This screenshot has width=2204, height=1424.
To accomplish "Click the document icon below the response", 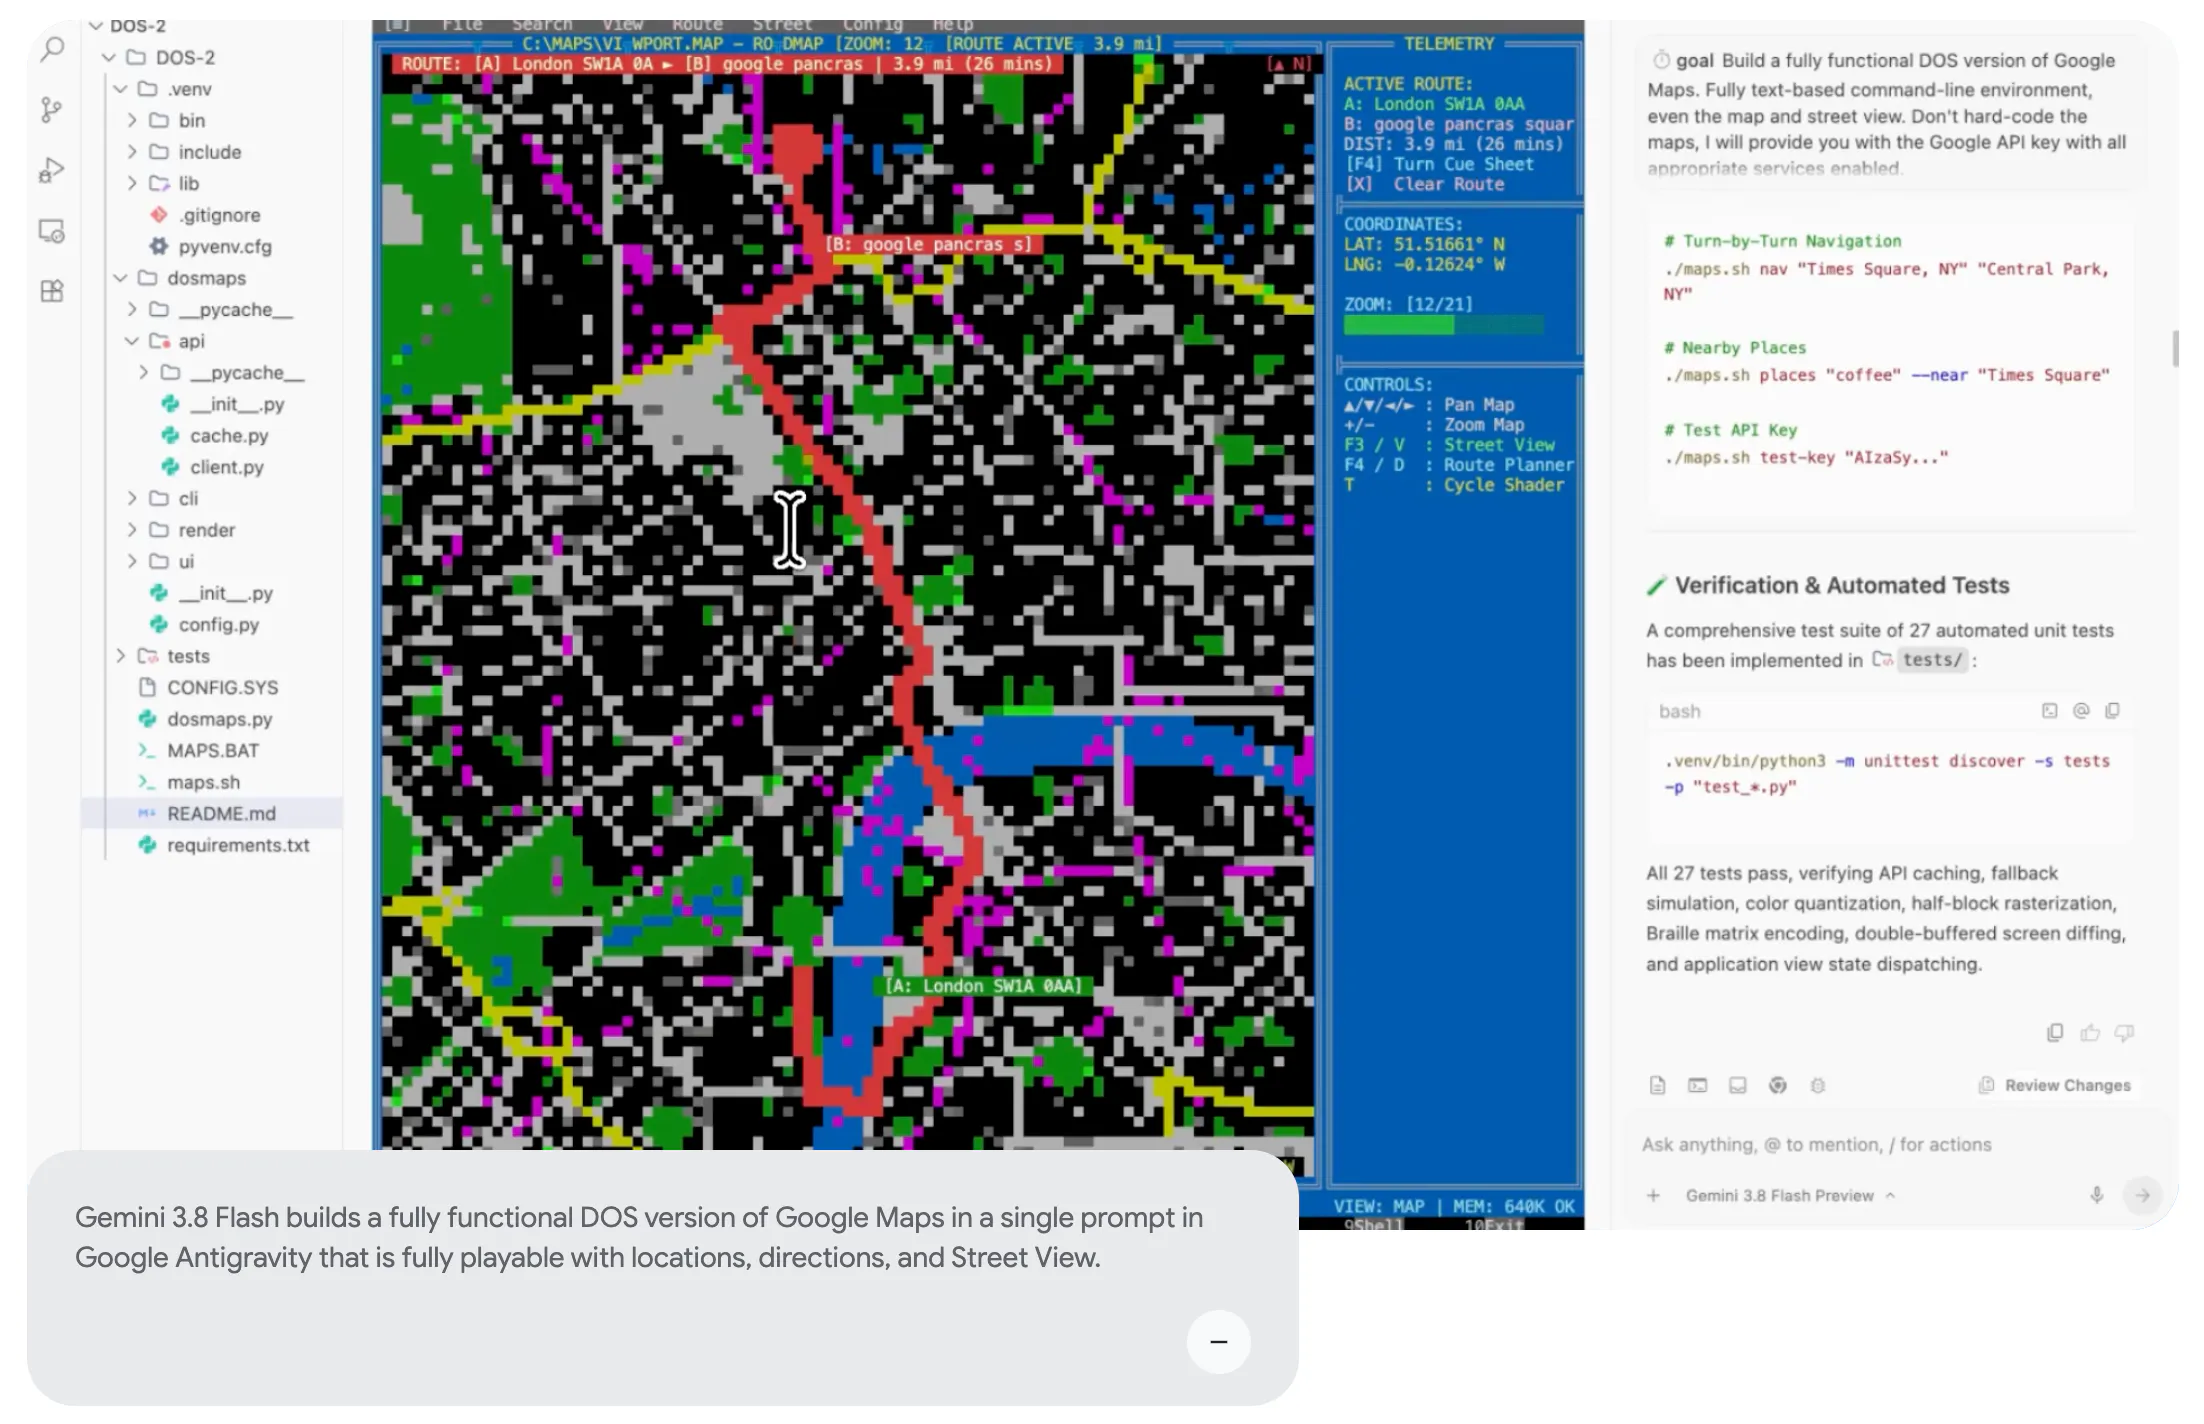I will (1657, 1085).
